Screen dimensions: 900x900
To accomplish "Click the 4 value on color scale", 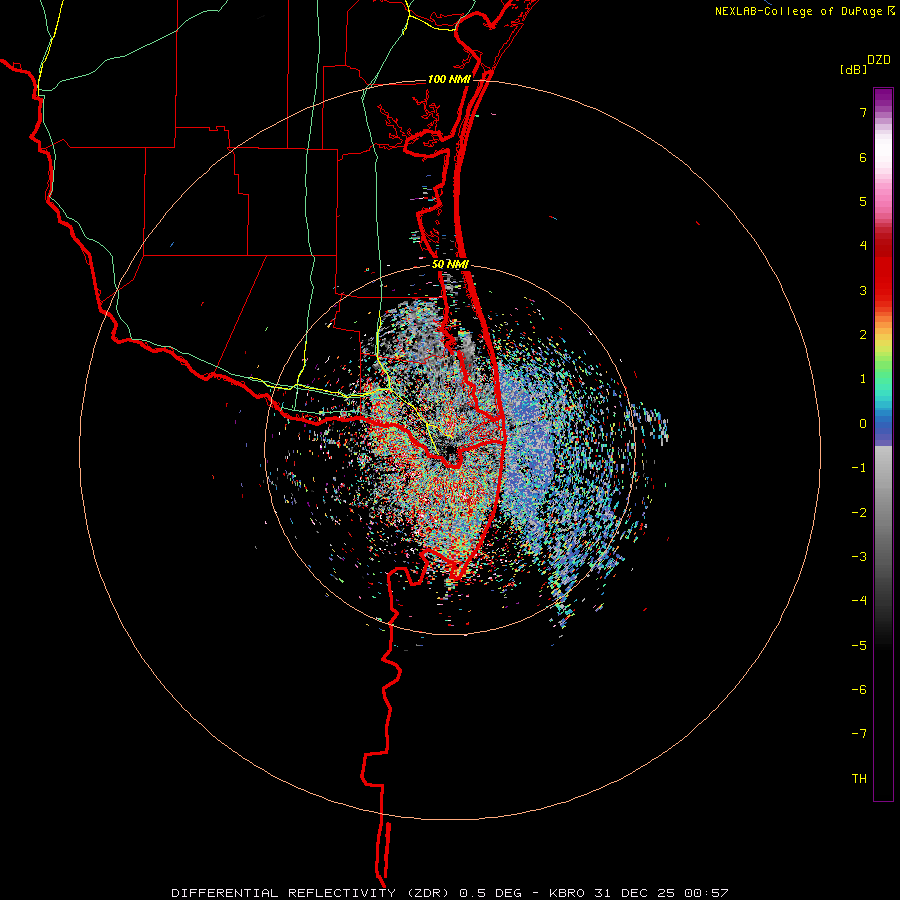I will [863, 246].
